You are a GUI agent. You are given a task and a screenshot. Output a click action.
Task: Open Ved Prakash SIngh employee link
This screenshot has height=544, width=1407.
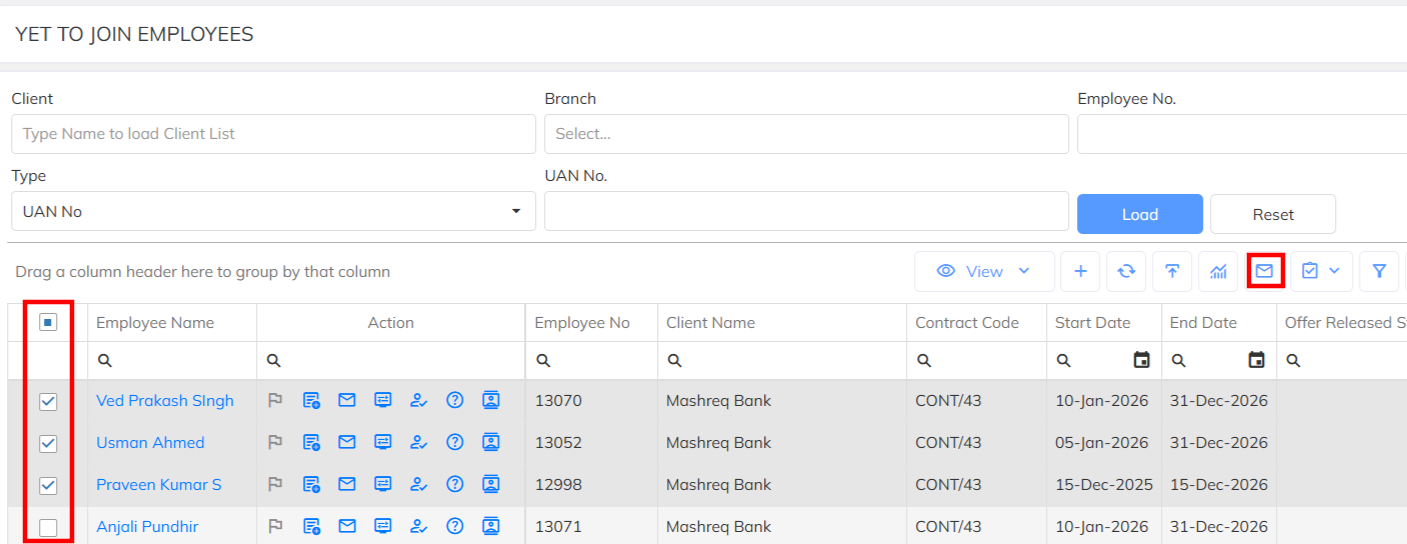tap(165, 401)
